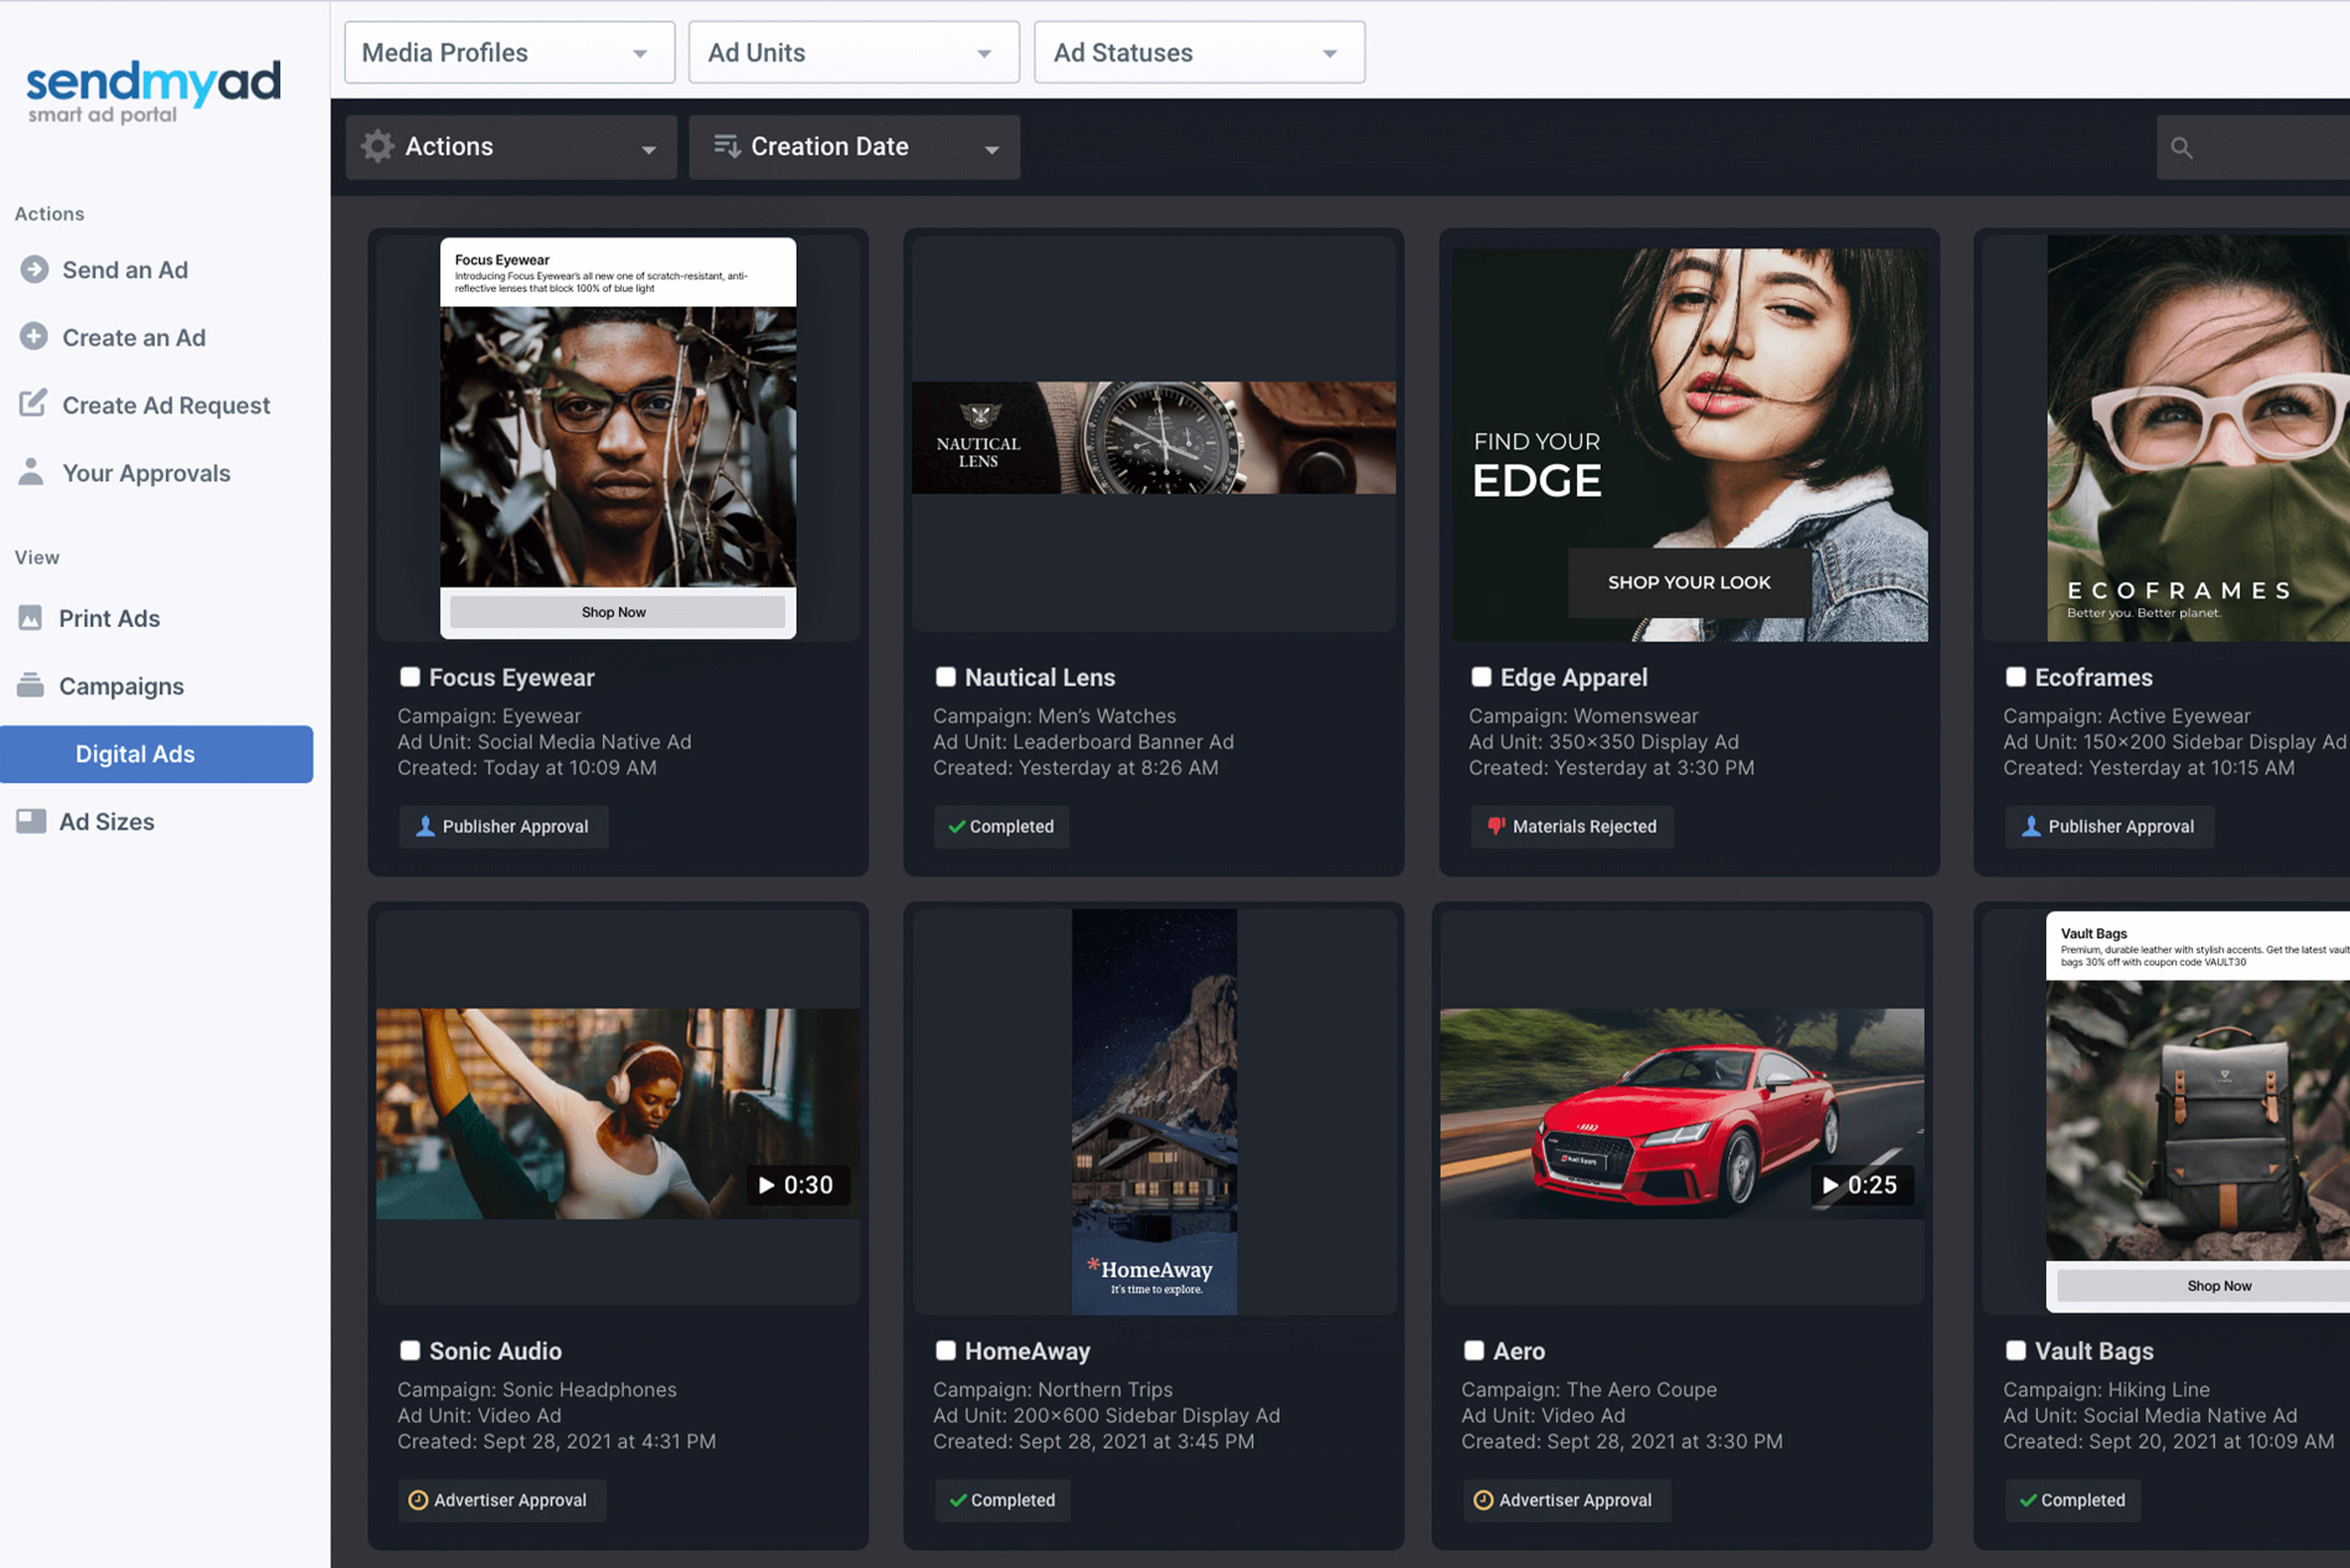Screen dimensions: 2350x1568
Task: Click Materials Rejected thumbs-down icon
Action: tap(1496, 827)
